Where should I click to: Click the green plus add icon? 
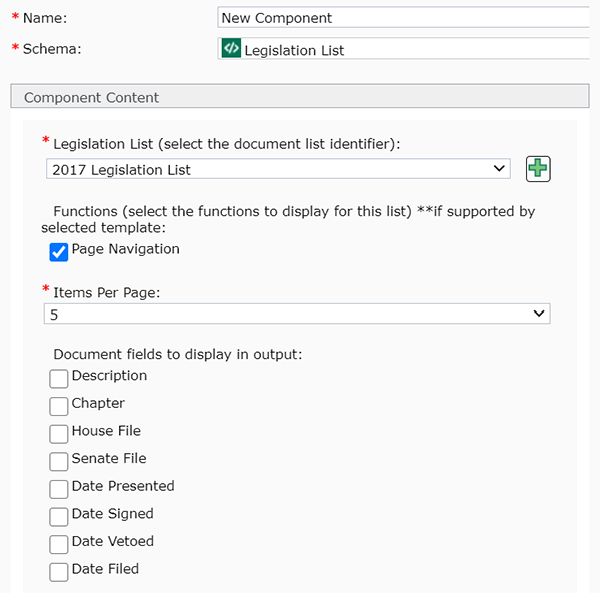click(538, 169)
